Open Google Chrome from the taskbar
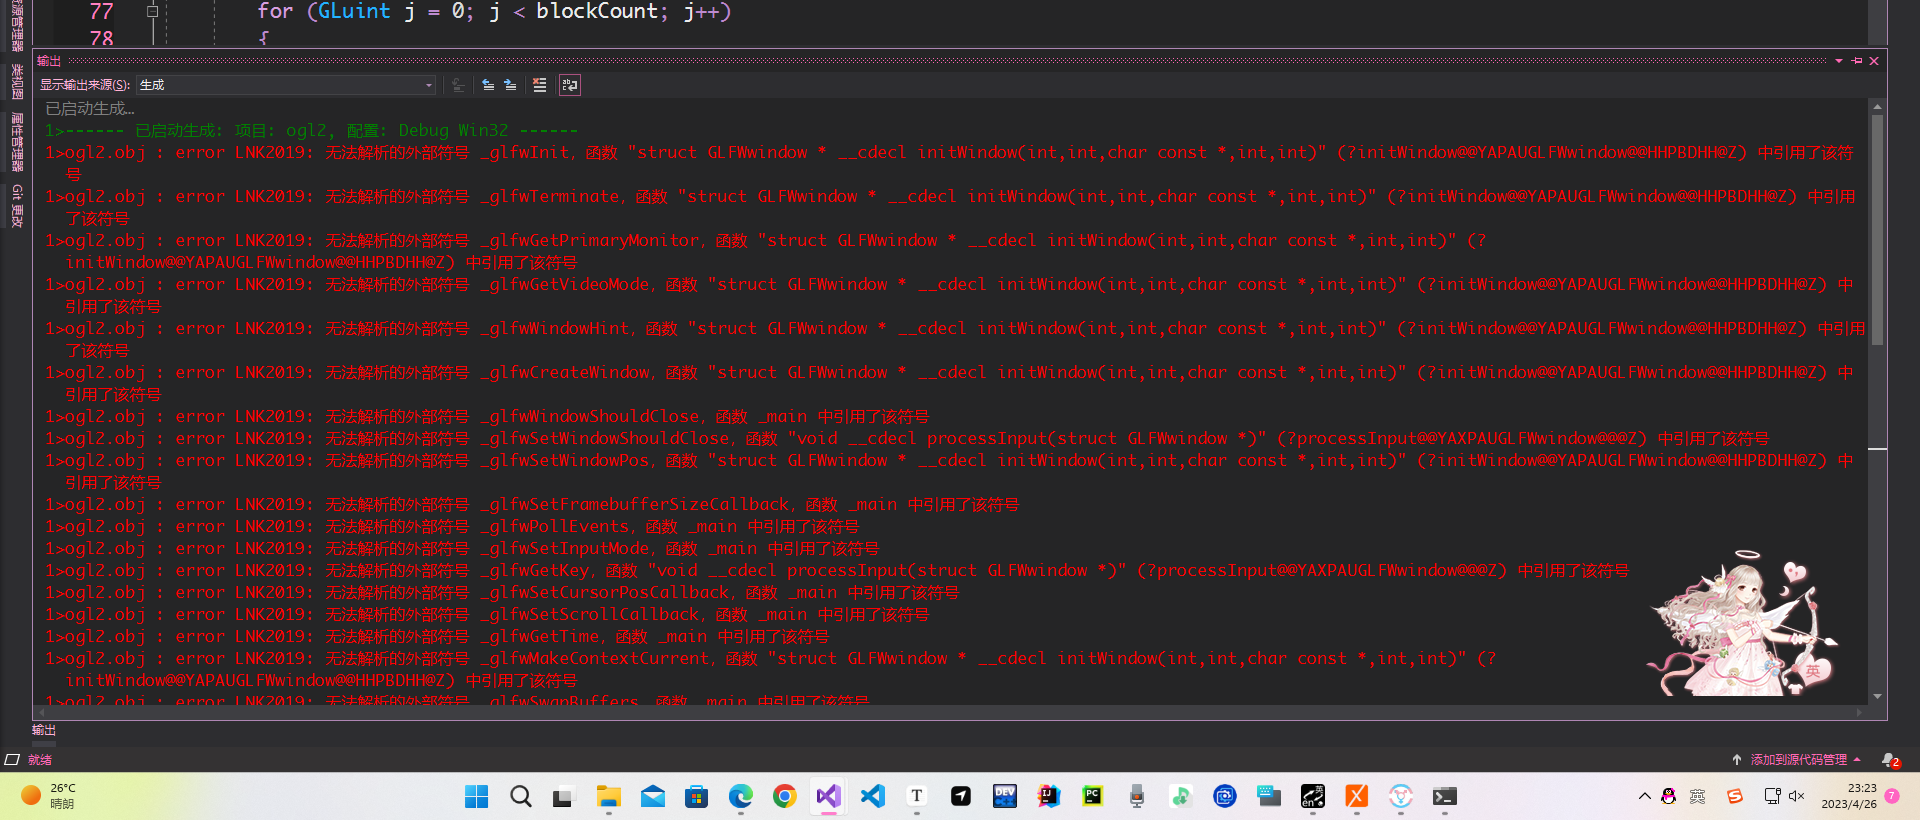The image size is (1920, 820). pos(785,796)
